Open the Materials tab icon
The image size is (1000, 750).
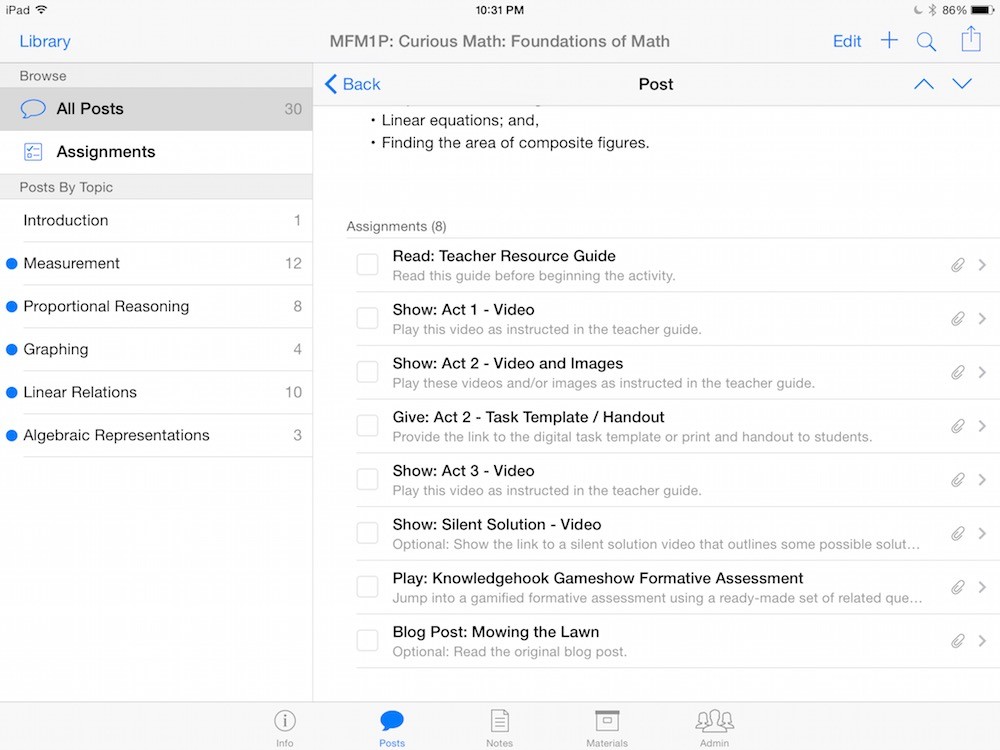tap(607, 726)
